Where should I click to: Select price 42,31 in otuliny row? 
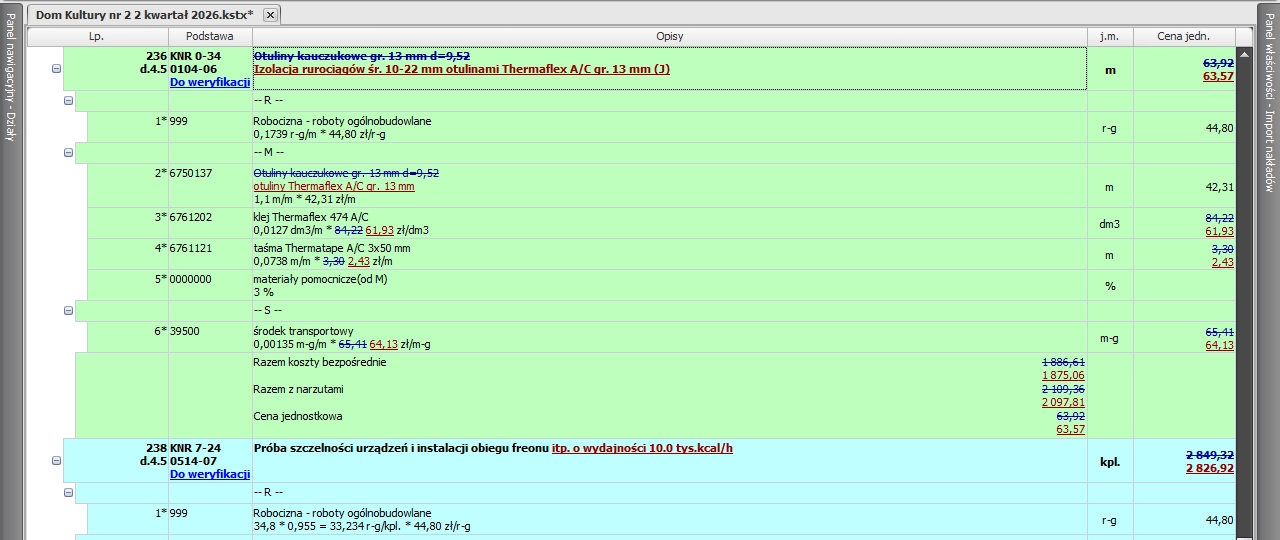click(x=1219, y=186)
